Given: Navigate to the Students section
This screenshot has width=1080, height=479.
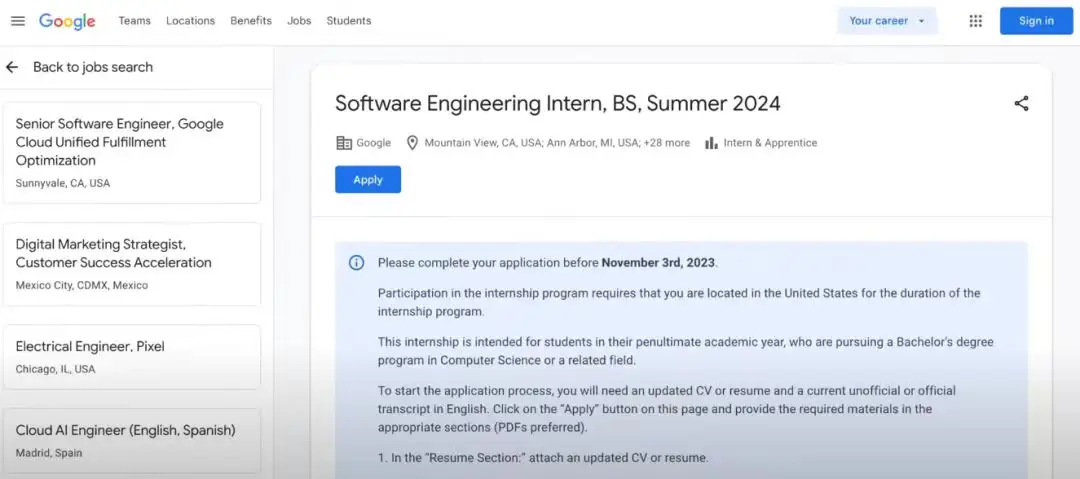Looking at the screenshot, I should [348, 21].
